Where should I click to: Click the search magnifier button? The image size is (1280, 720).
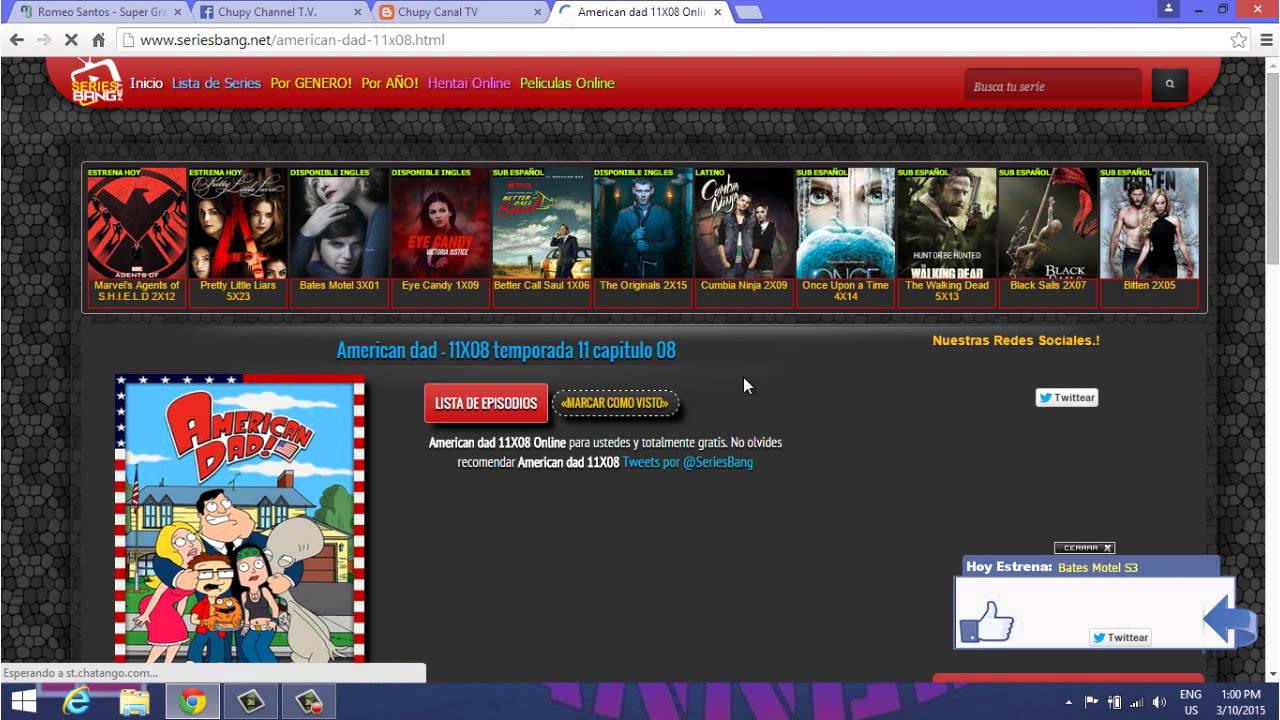pyautogui.click(x=1170, y=85)
